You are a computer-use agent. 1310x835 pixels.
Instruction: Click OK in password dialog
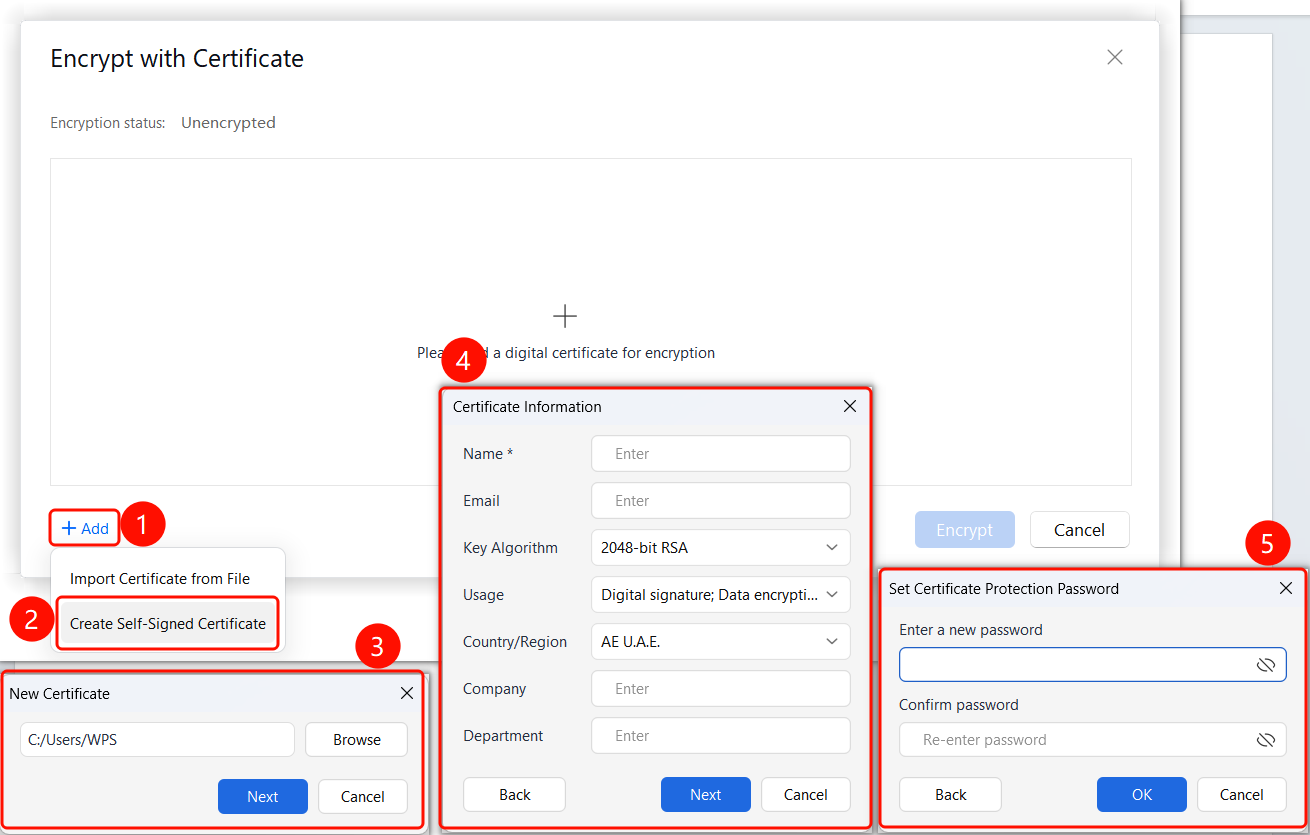pyautogui.click(x=1142, y=794)
